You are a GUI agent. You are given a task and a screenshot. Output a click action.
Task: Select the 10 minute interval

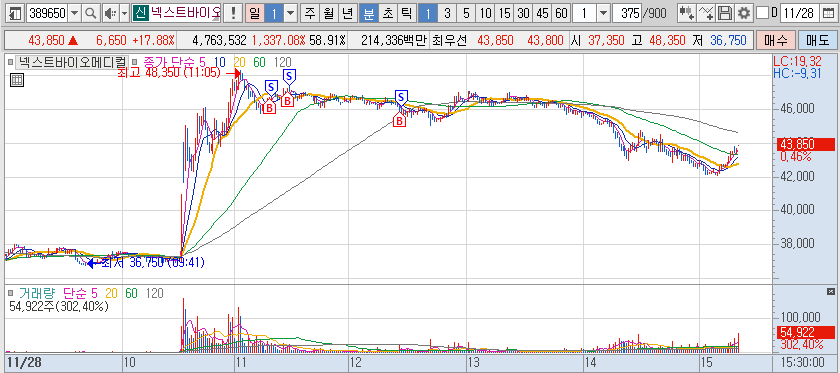(x=485, y=13)
